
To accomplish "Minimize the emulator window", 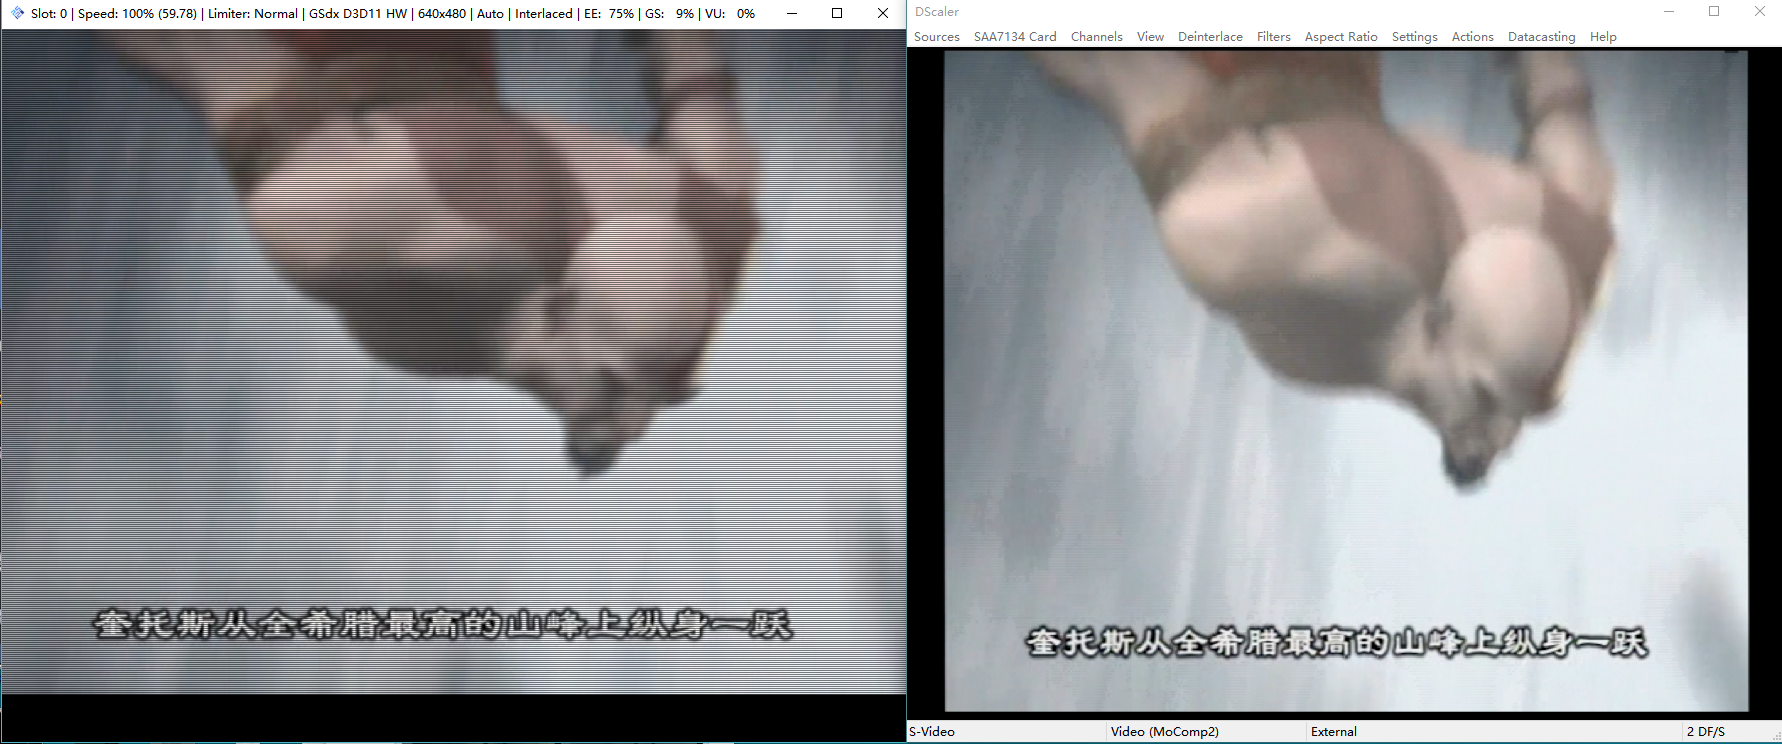I will point(792,13).
